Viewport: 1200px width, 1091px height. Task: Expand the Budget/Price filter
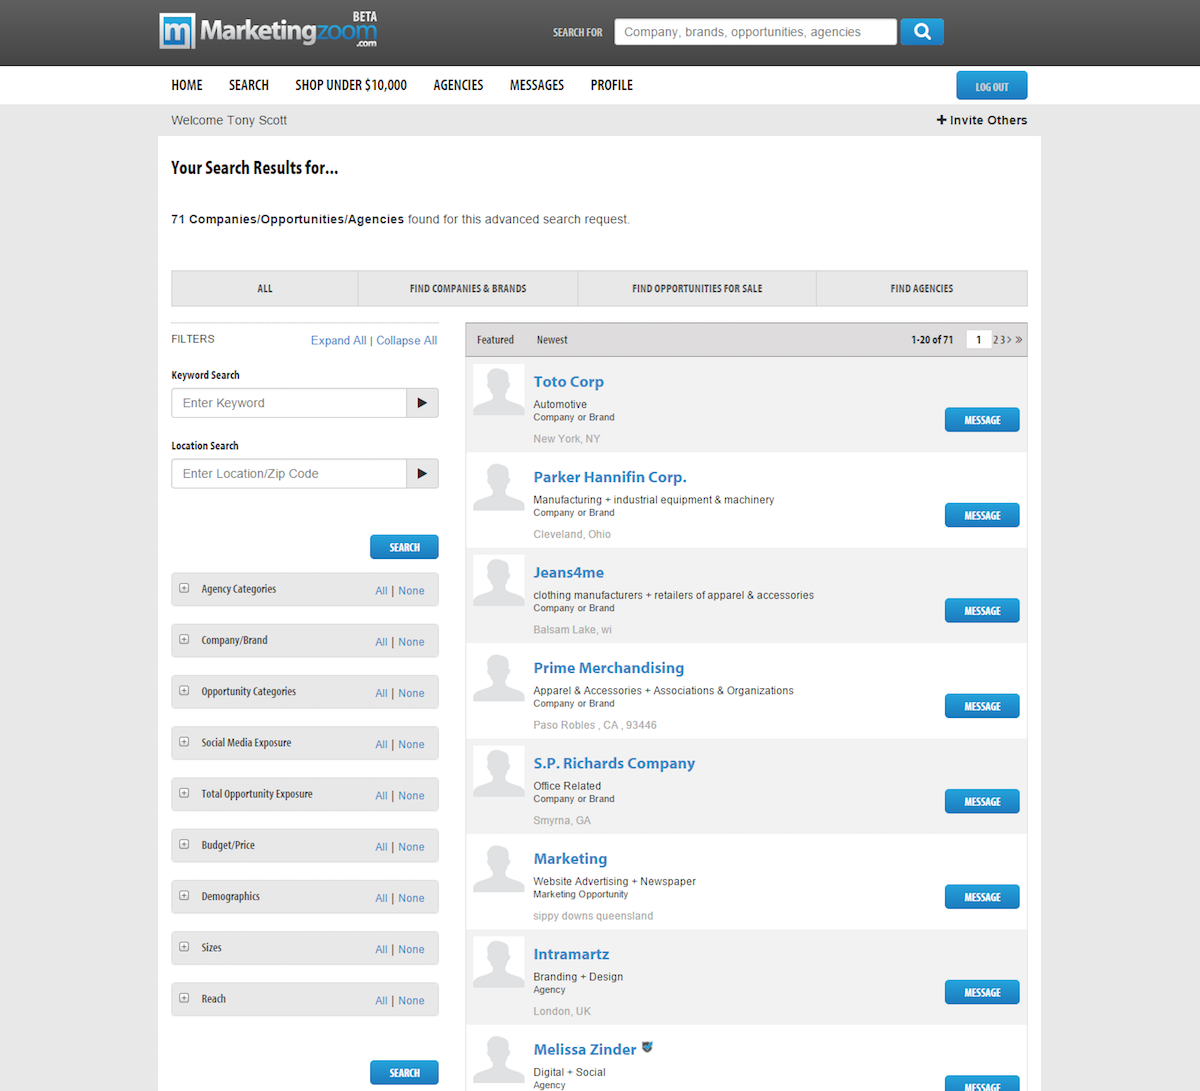pyautogui.click(x=184, y=845)
